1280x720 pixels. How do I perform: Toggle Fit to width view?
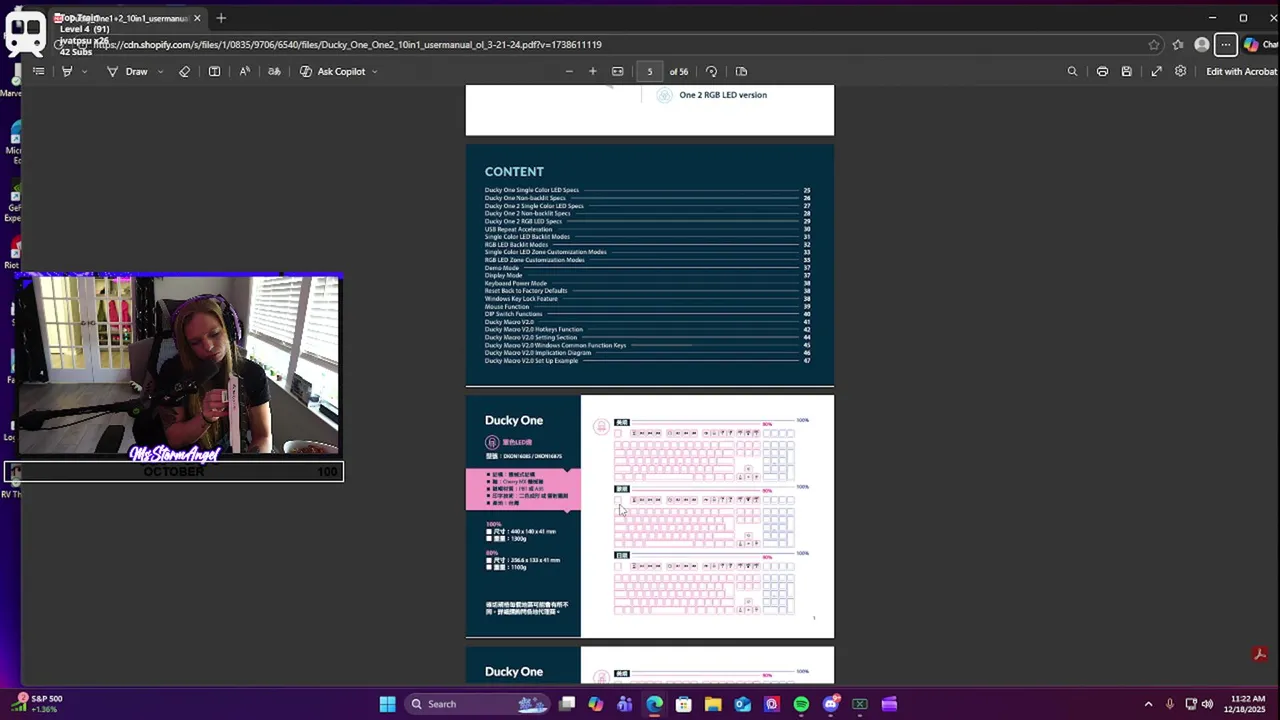click(x=618, y=71)
